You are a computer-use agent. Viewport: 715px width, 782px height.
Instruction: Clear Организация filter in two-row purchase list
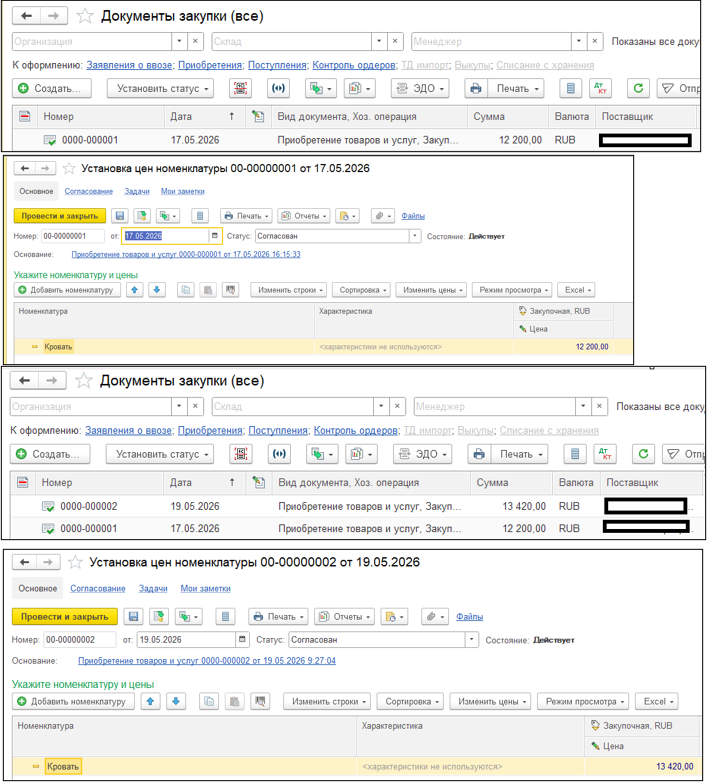click(195, 406)
